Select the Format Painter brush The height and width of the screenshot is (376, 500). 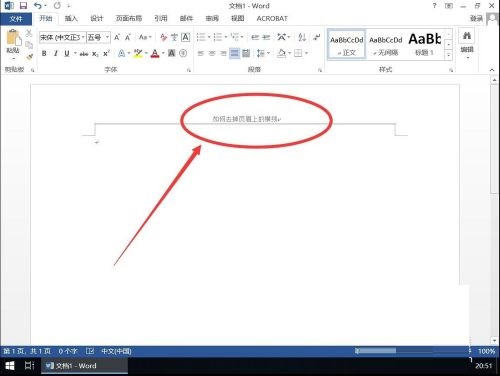29,57
